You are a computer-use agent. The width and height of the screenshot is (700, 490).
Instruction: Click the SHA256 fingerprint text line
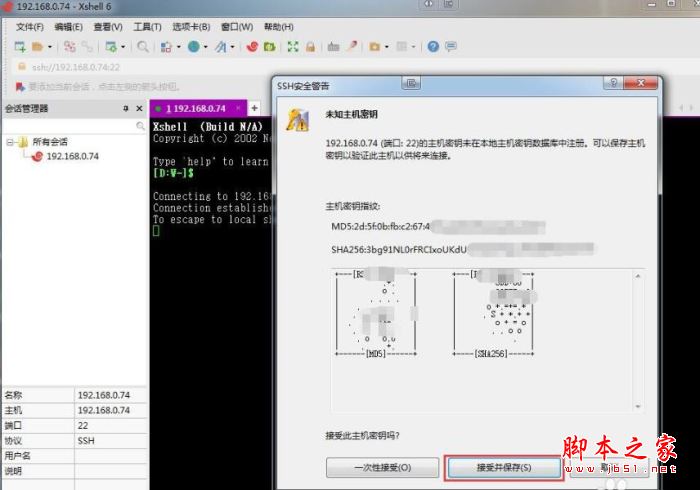(462, 249)
